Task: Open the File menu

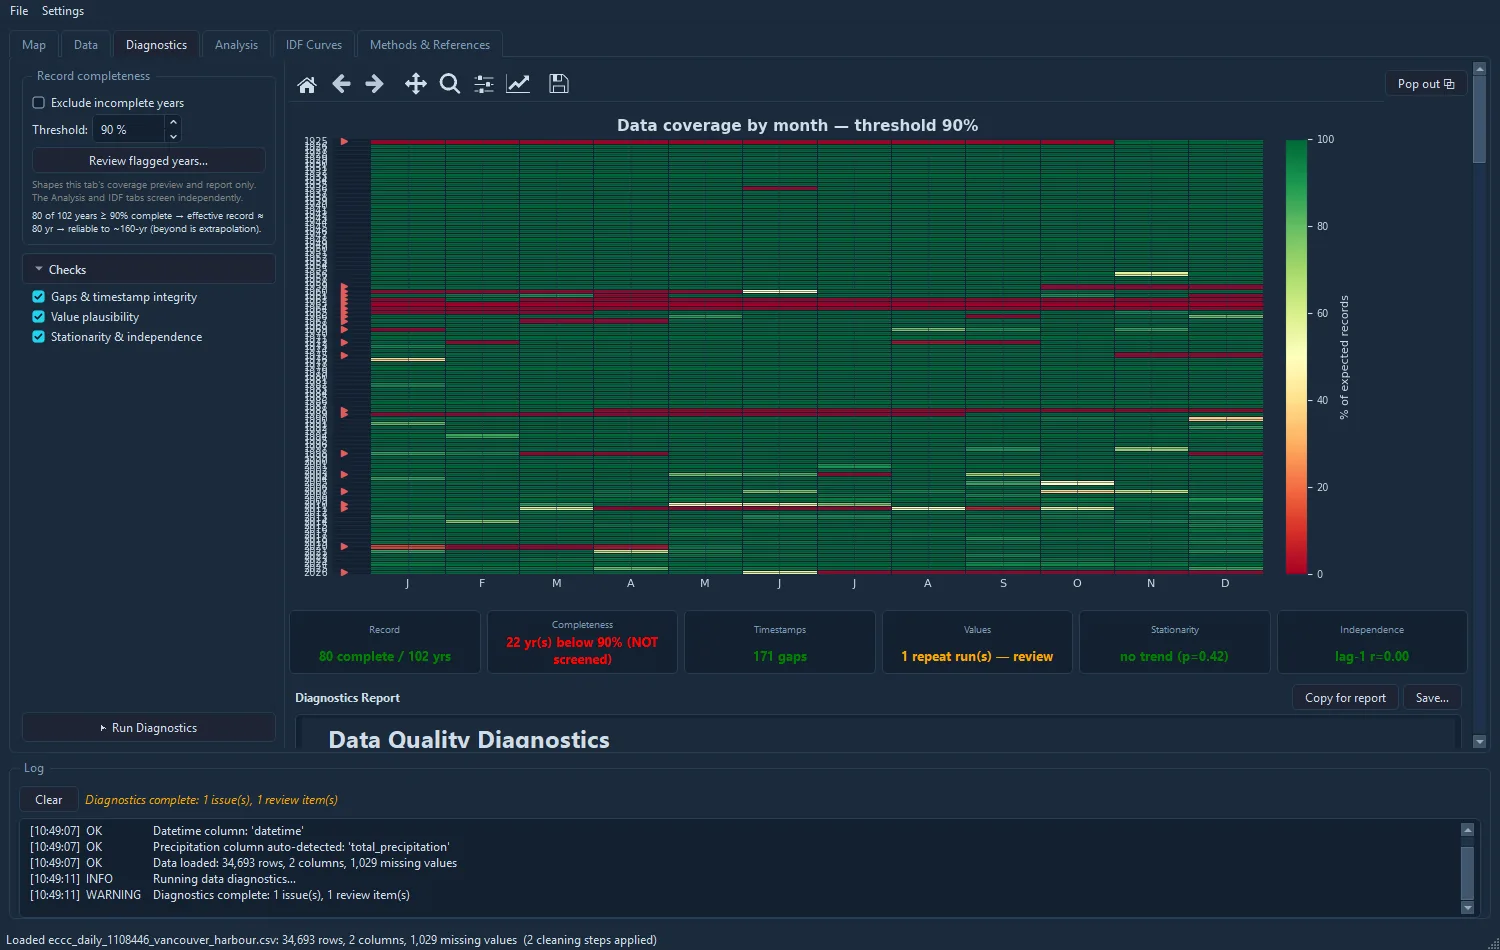Action: (19, 11)
